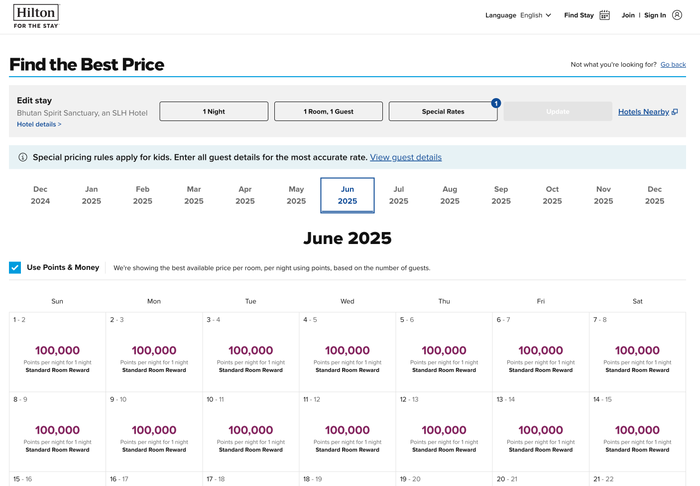Open the 1 Night selector
The width and height of the screenshot is (700, 486).
(214, 111)
